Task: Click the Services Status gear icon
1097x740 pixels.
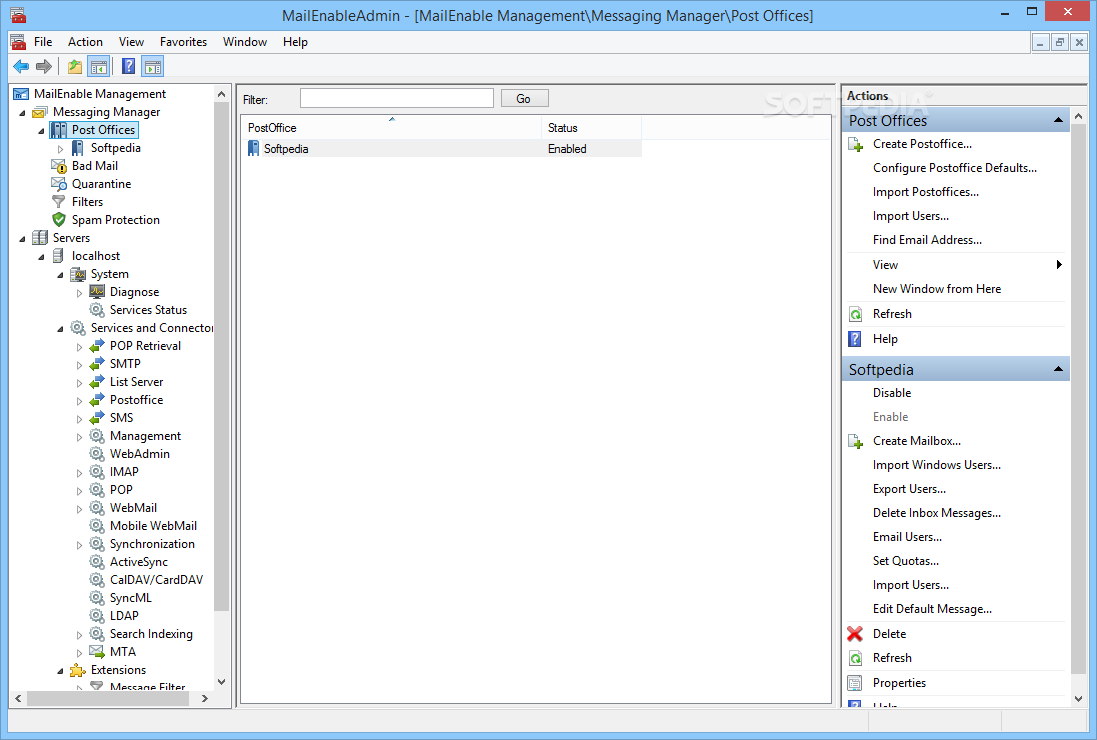Action: 97,310
